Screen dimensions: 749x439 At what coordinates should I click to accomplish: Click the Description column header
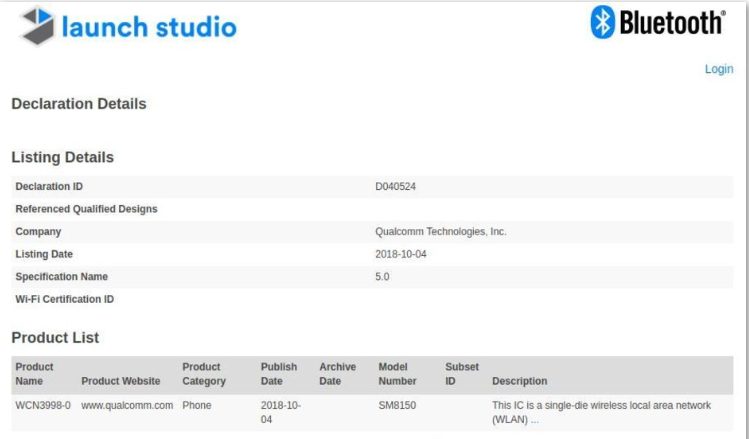519,381
